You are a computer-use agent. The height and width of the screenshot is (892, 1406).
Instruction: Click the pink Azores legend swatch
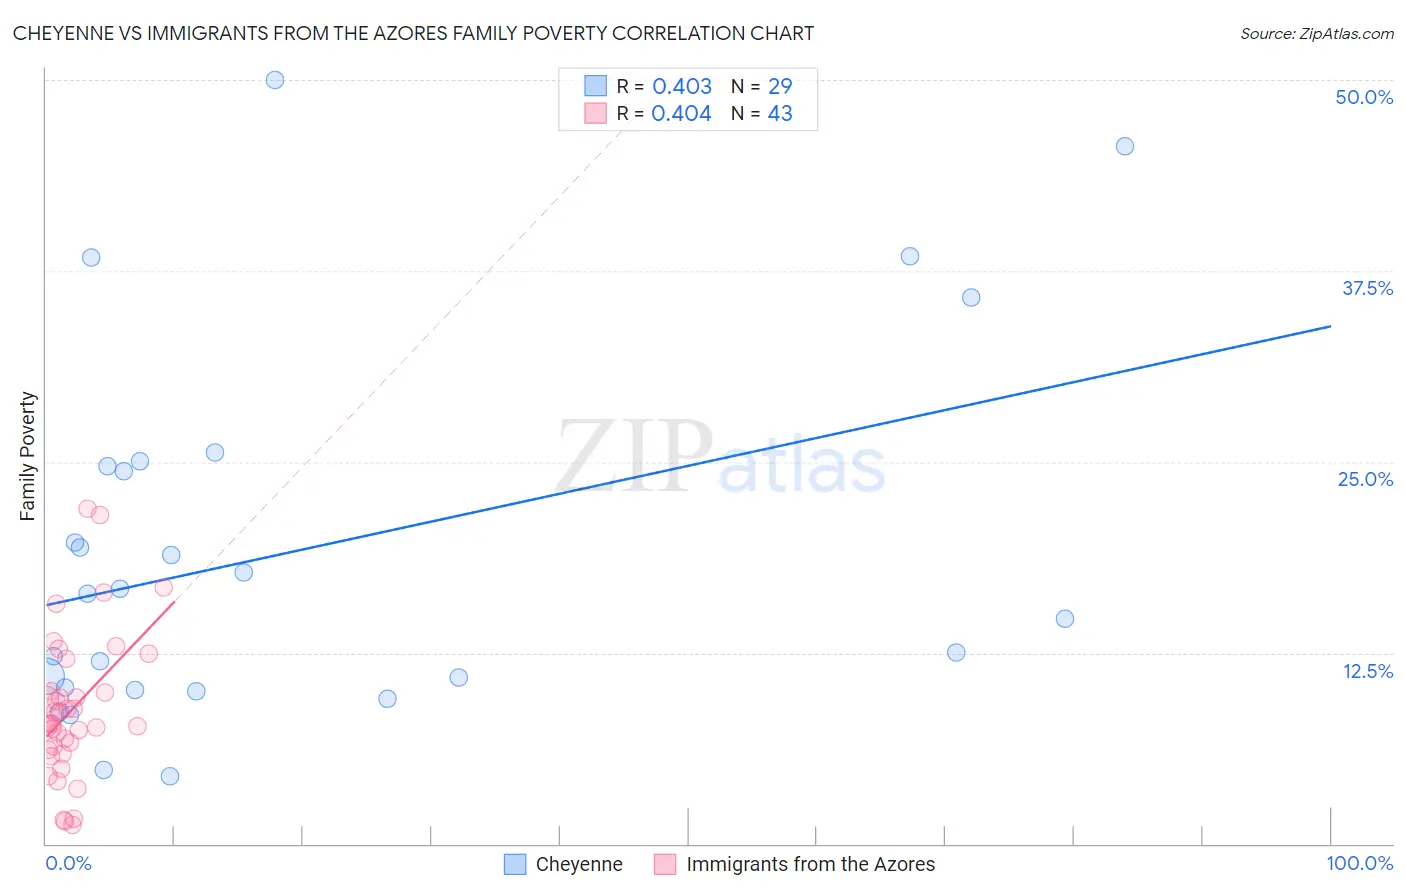tap(665, 864)
